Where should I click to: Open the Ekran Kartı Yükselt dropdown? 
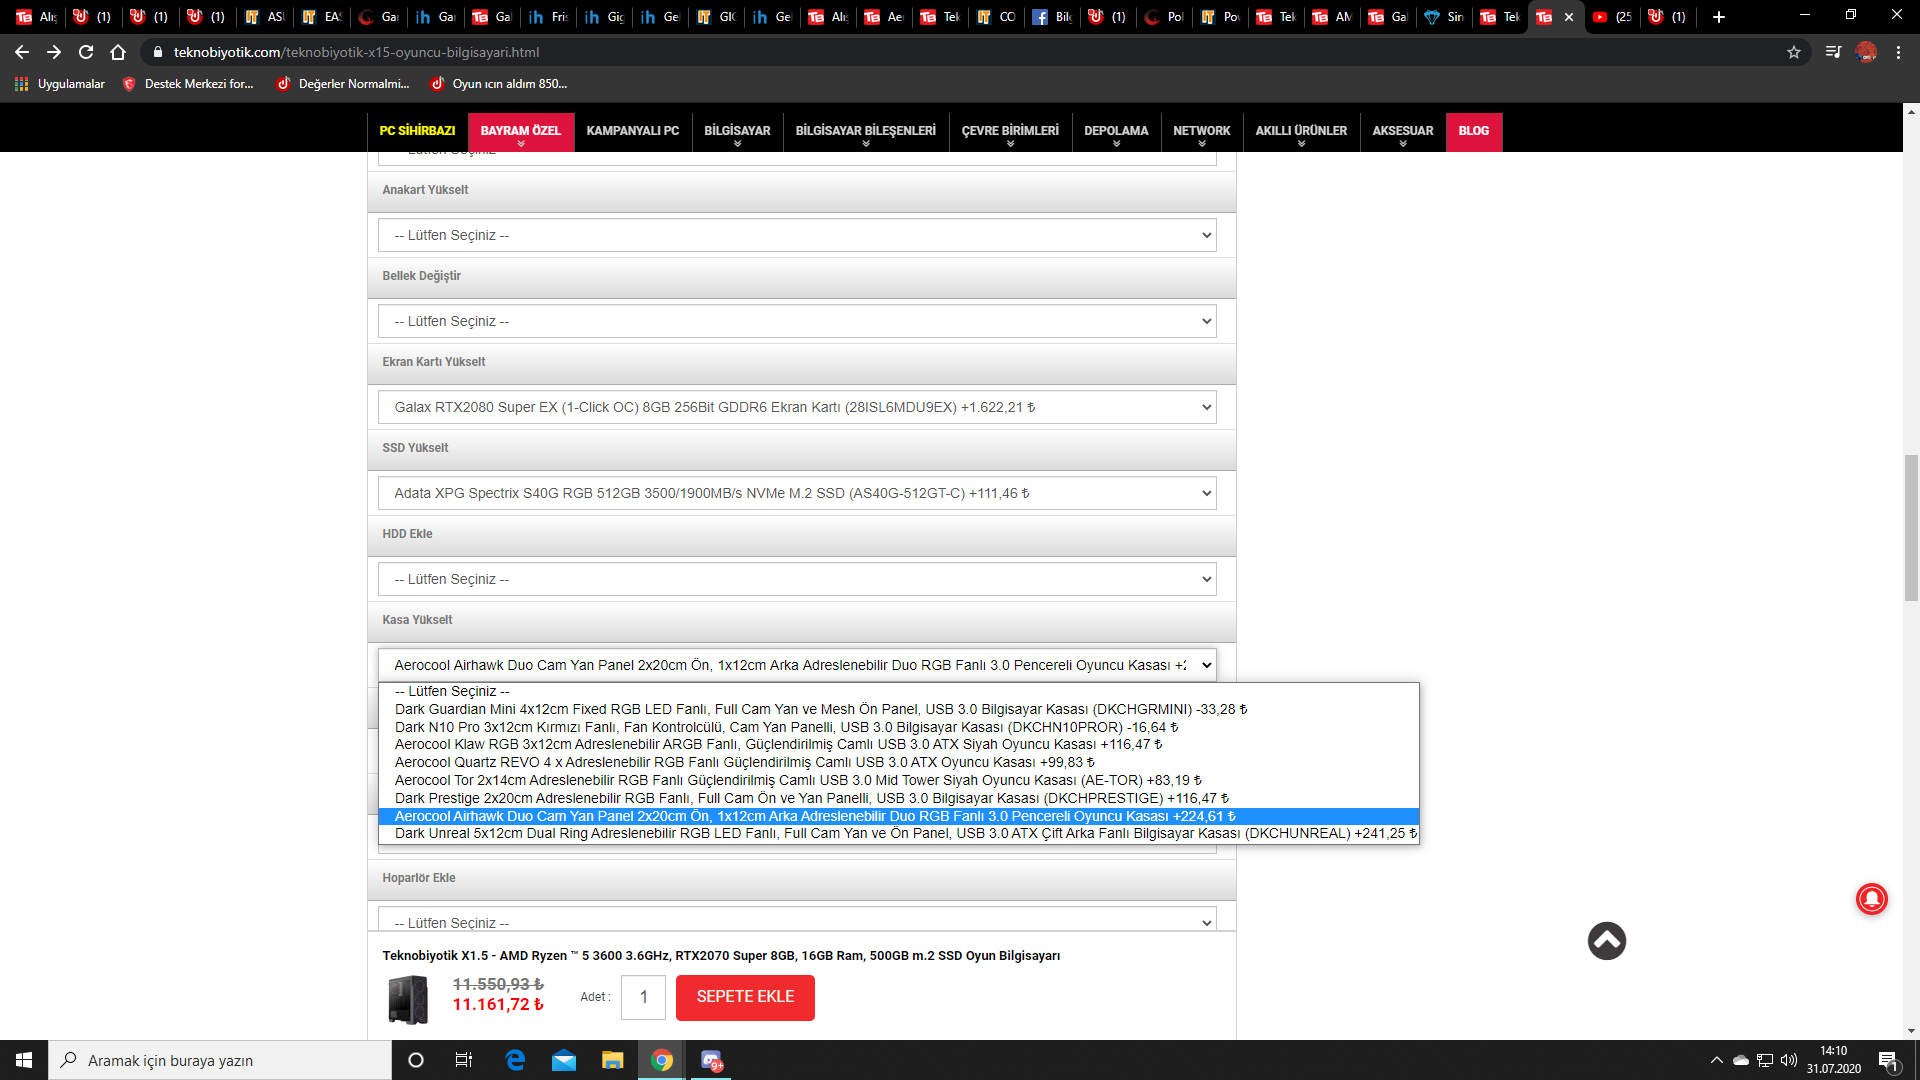[x=797, y=408]
